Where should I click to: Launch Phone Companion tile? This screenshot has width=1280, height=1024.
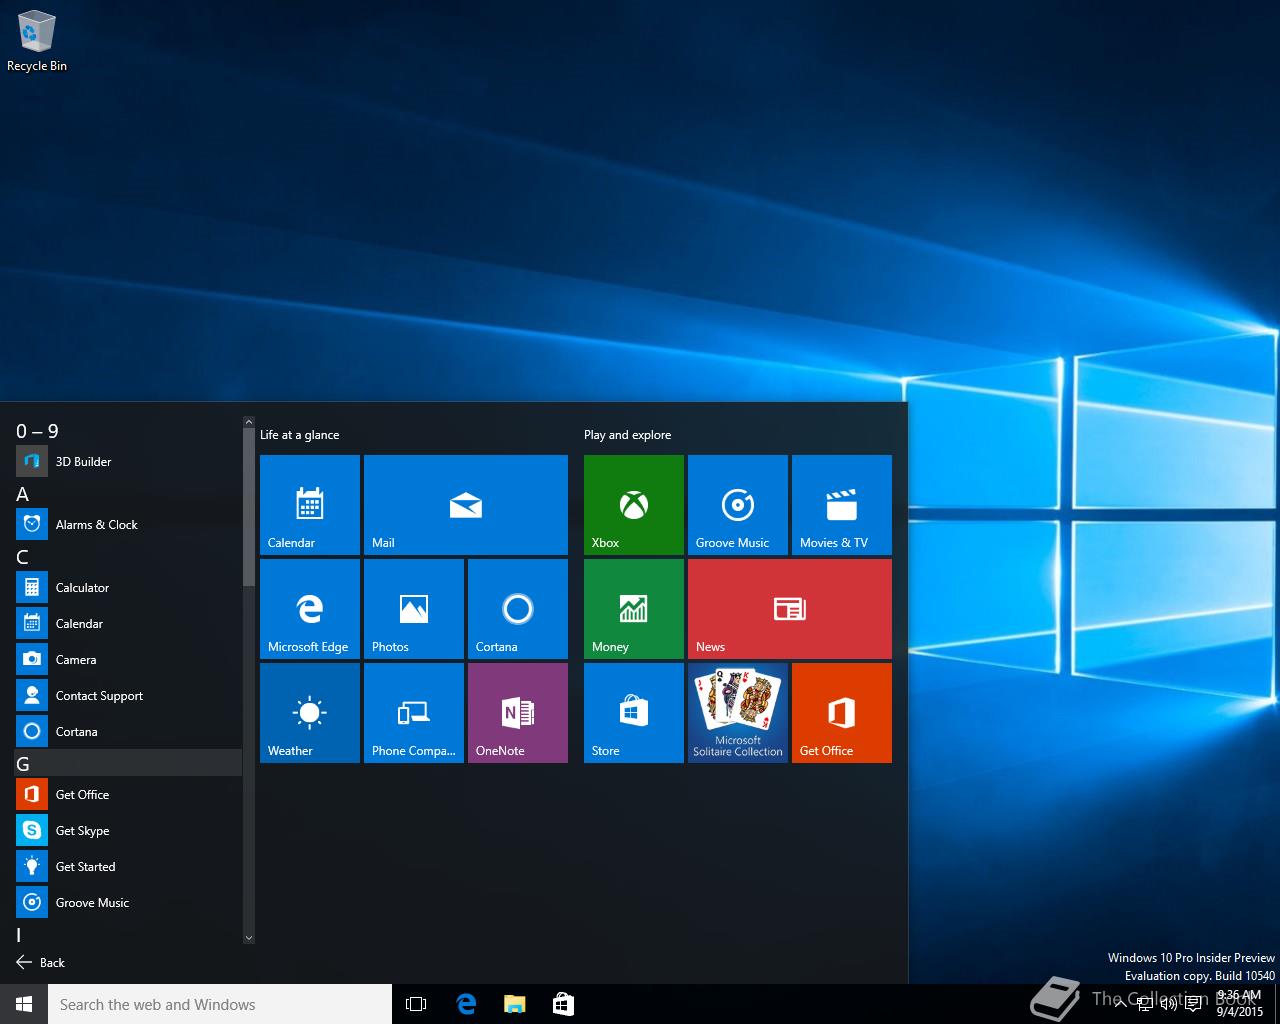point(414,713)
